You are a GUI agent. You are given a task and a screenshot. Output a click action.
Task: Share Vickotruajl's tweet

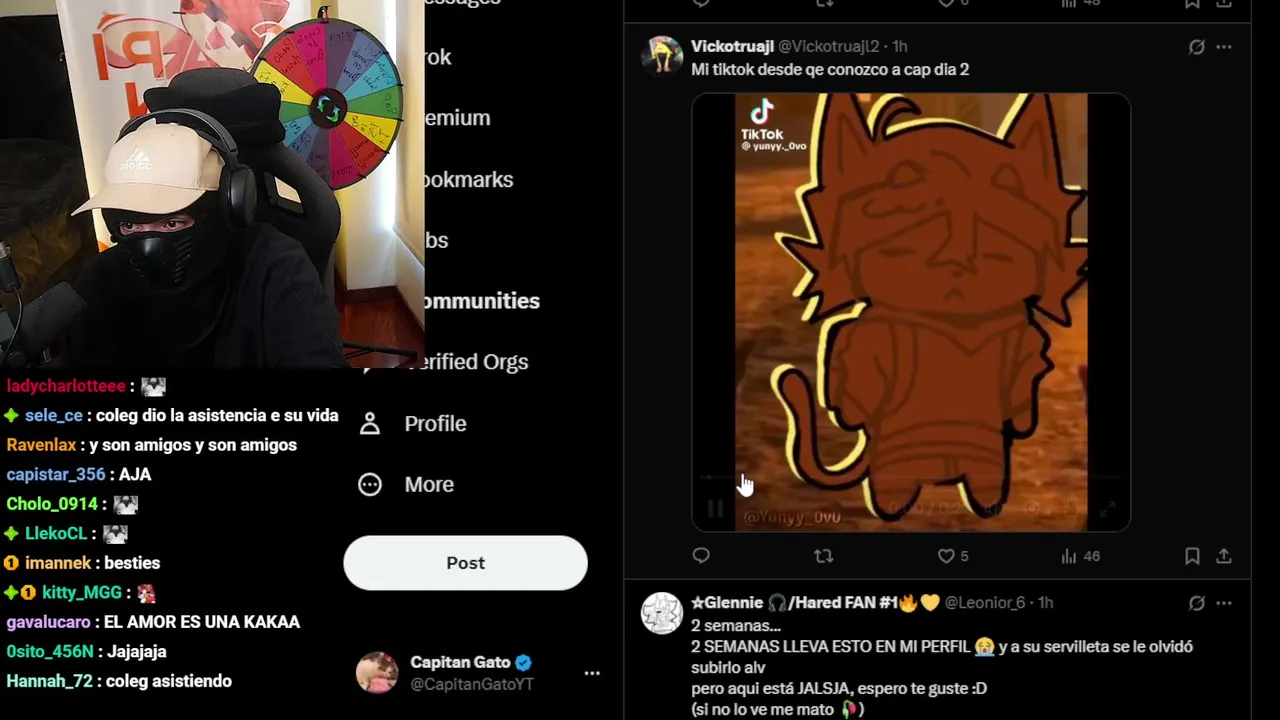[1223, 556]
